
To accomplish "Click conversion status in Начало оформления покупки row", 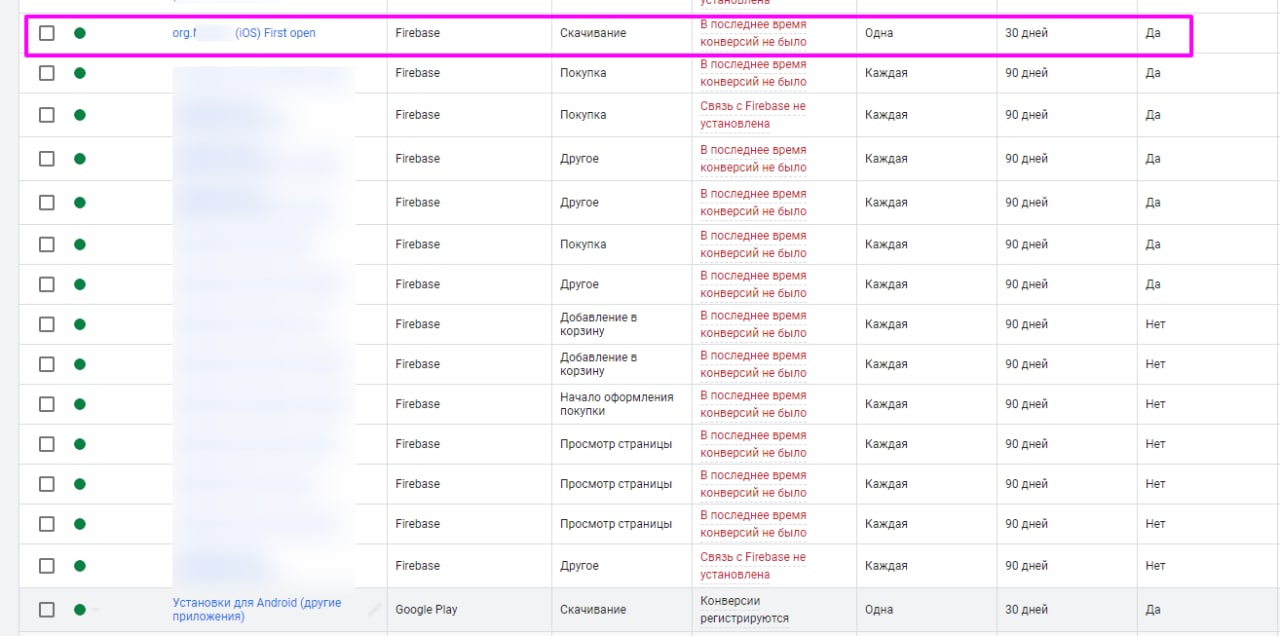I will pyautogui.click(x=752, y=404).
